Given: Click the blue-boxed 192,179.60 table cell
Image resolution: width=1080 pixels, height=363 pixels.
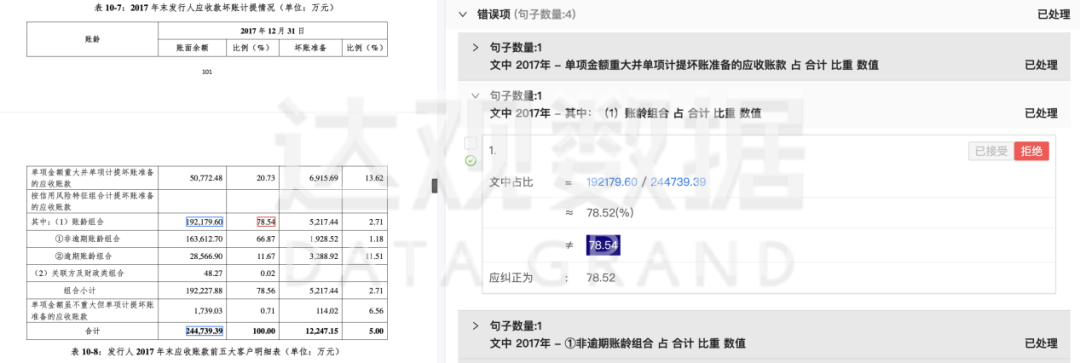Looking at the screenshot, I should pos(205,222).
